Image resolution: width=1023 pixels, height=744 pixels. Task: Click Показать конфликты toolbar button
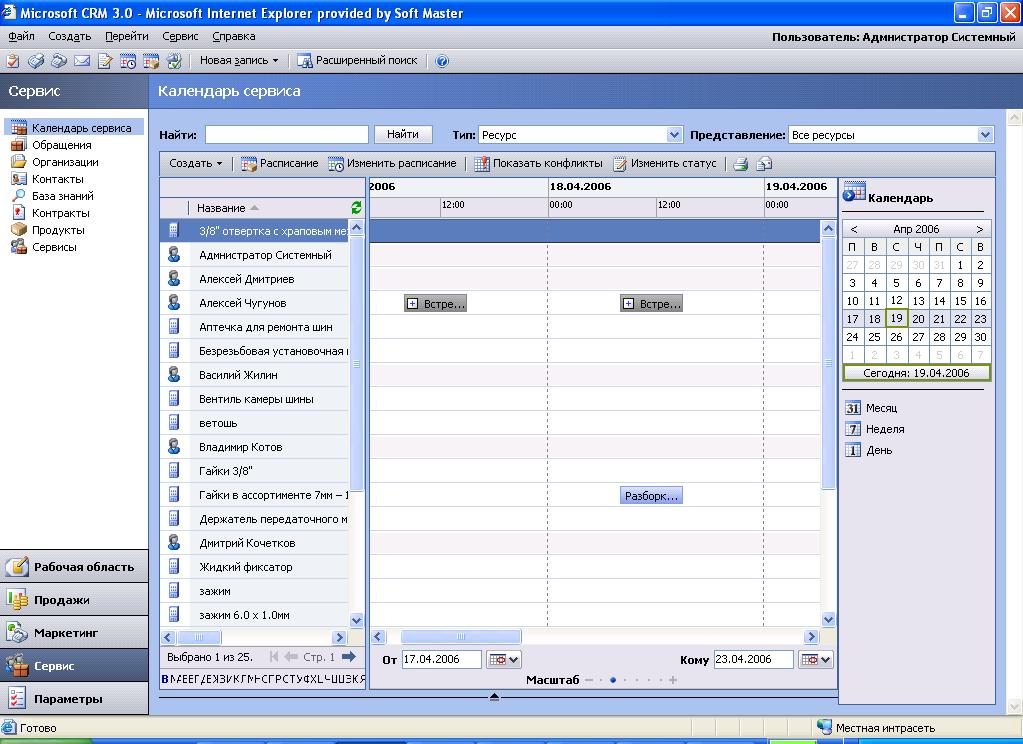pyautogui.click(x=538, y=163)
